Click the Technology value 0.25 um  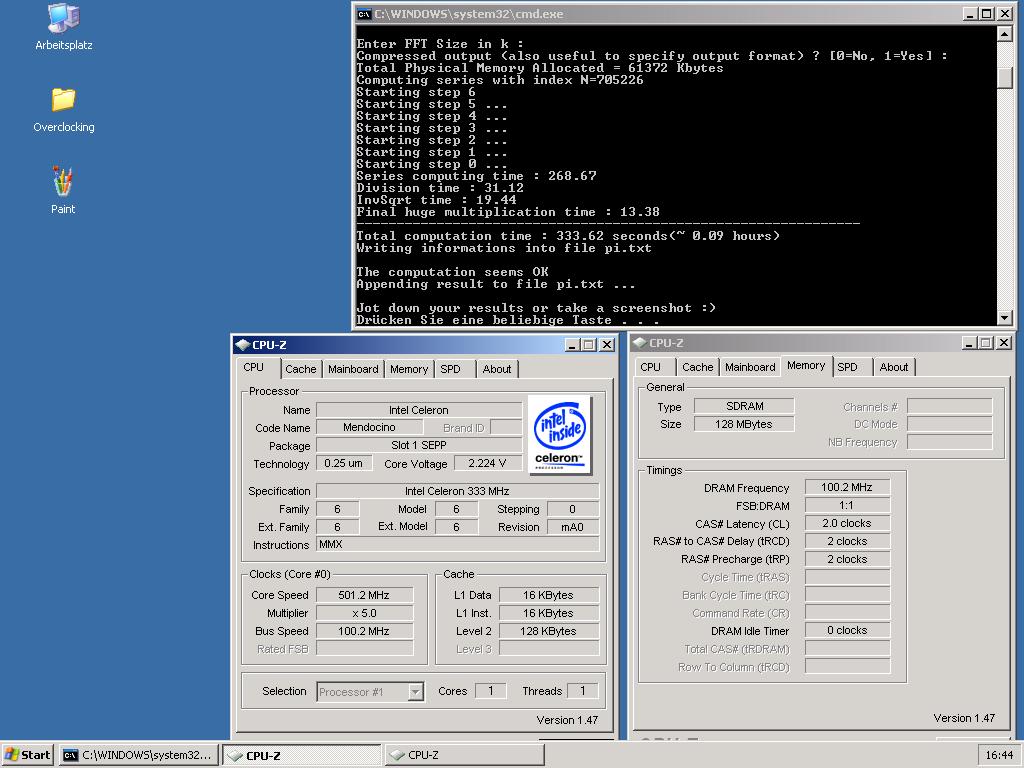[x=344, y=463]
